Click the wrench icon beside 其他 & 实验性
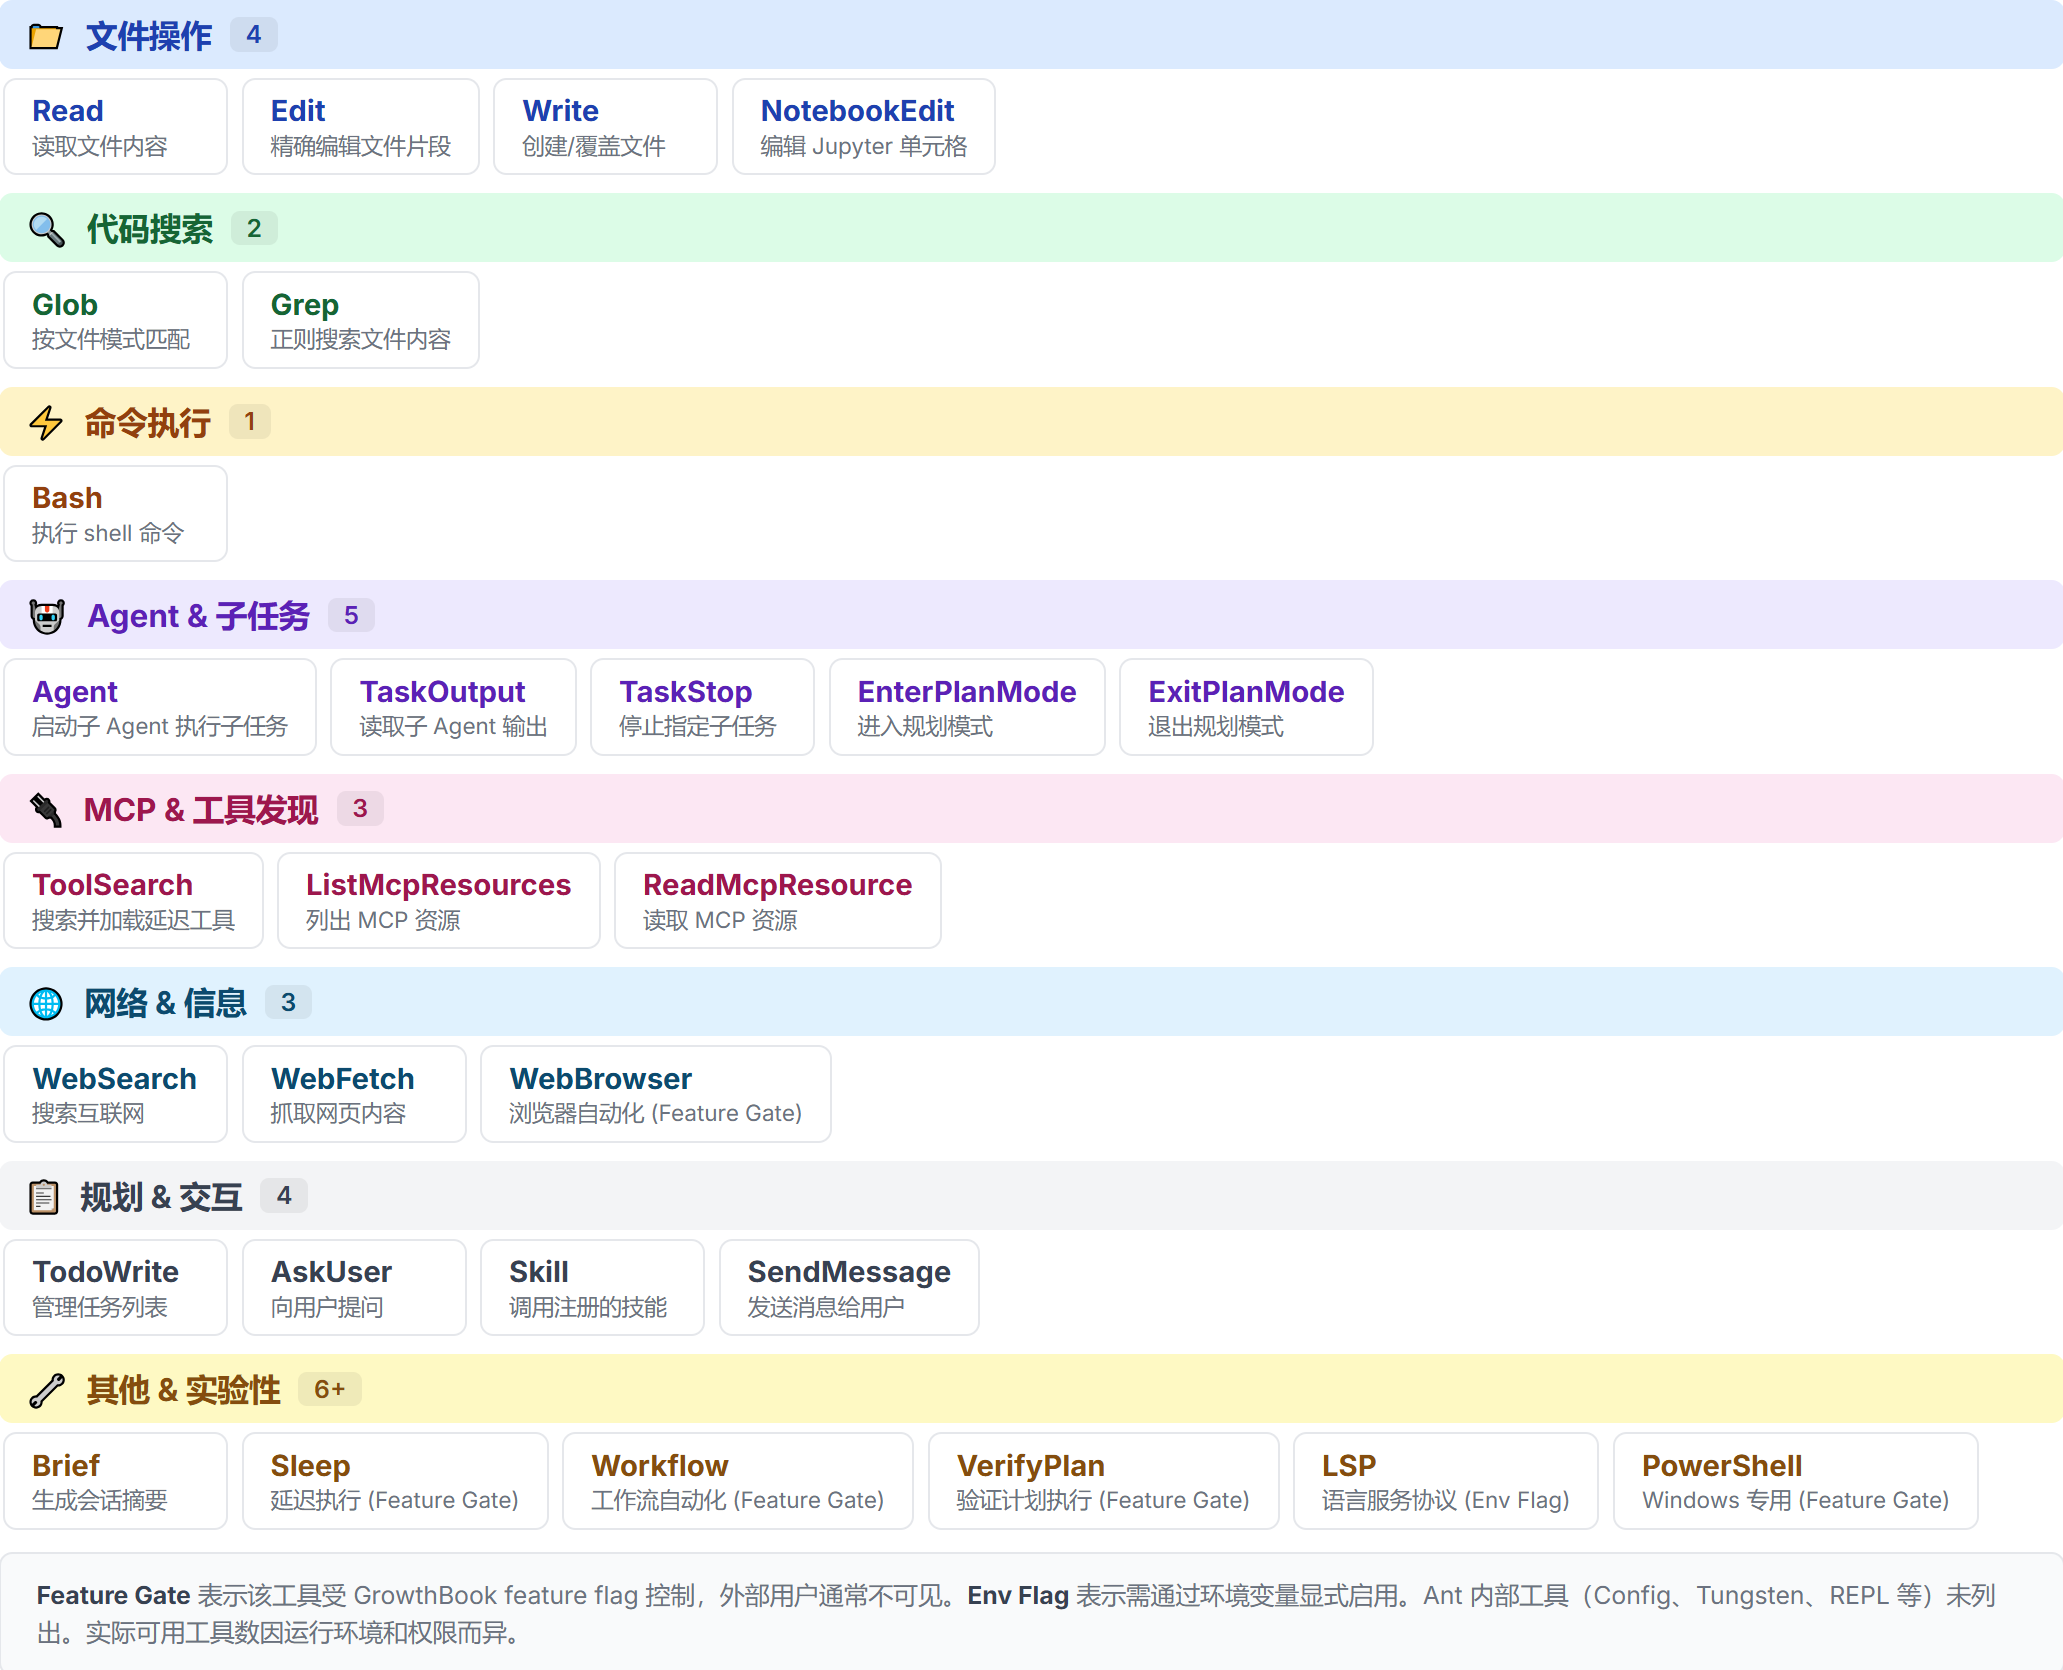2063x1670 pixels. [46, 1390]
